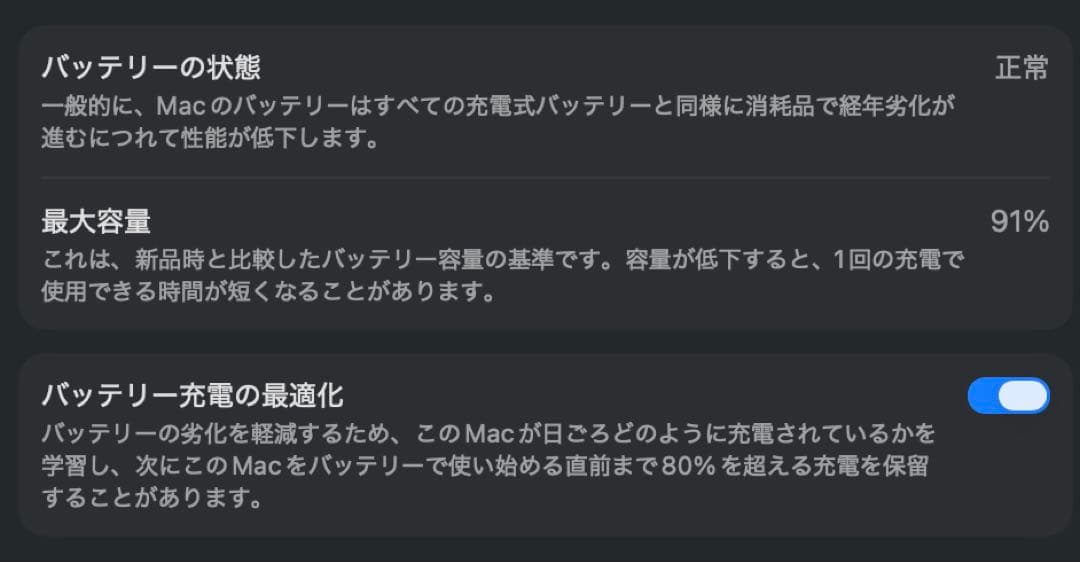Click the charging description starting with バッテリーの劣化
Viewport: 1080px width, 562px height.
click(x=489, y=433)
